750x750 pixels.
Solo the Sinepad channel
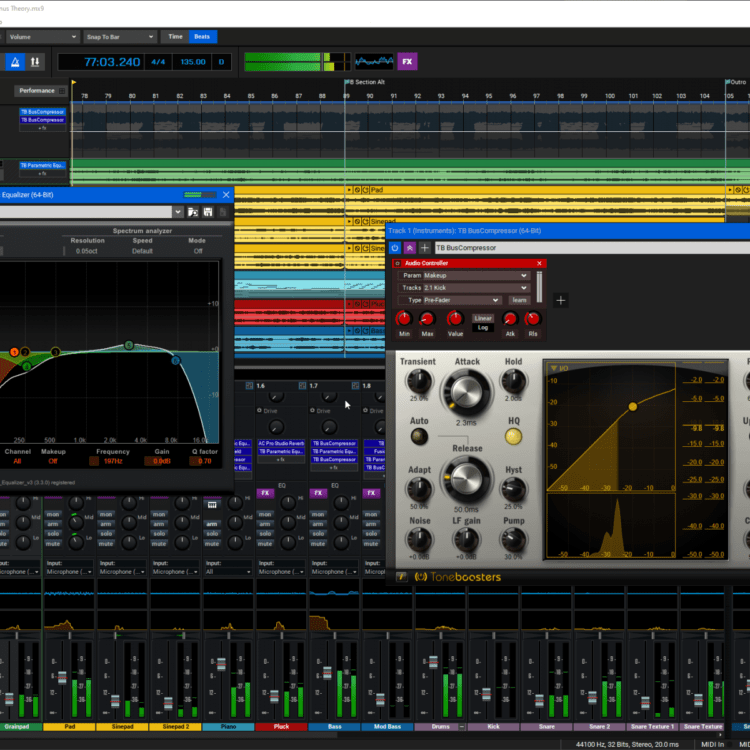[x=106, y=534]
